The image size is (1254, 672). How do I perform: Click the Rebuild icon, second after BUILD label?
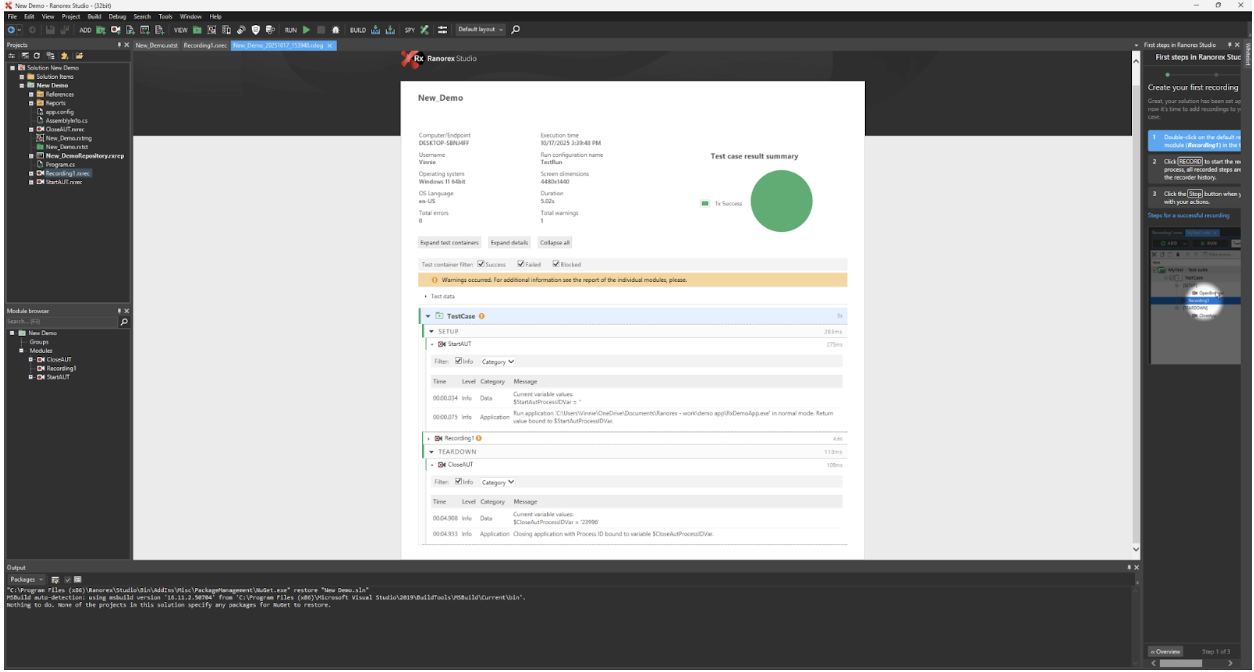[x=390, y=30]
